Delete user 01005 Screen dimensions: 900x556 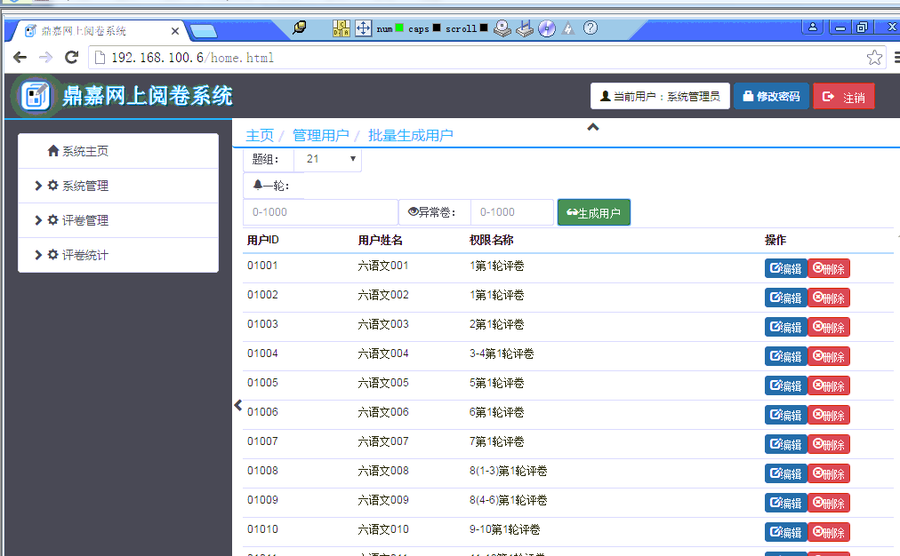[x=829, y=386]
